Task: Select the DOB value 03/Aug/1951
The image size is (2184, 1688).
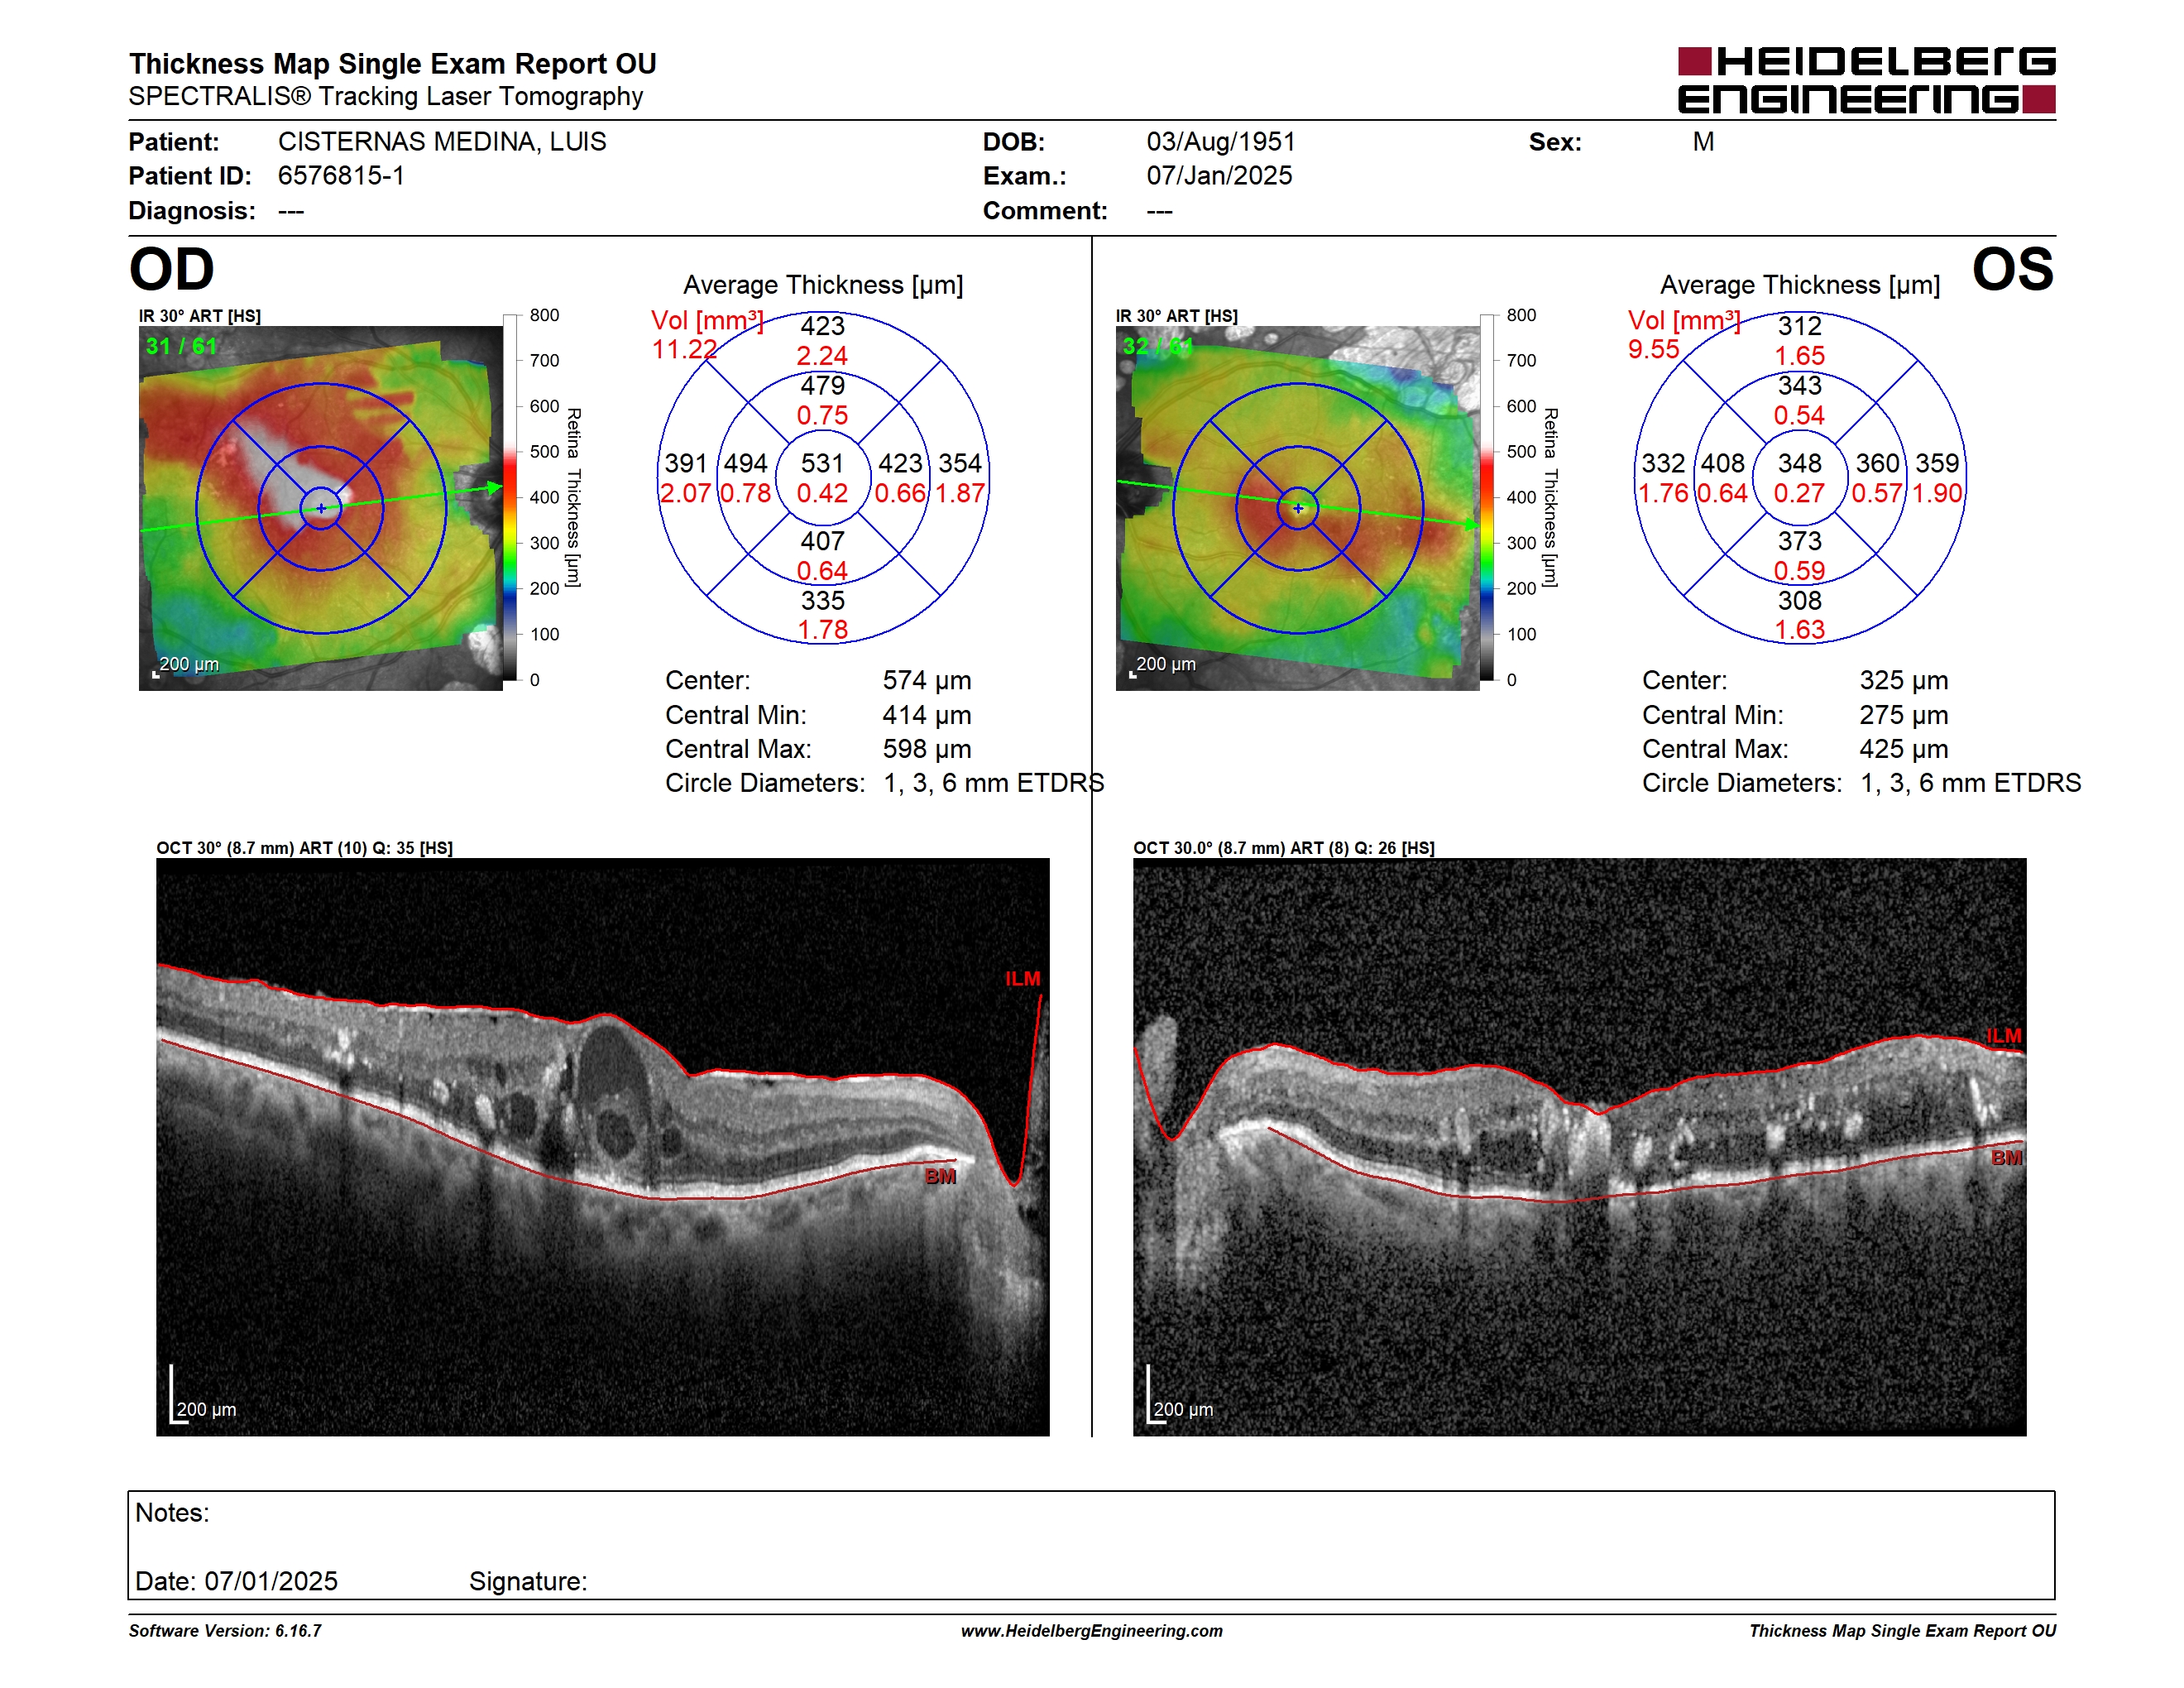Action: coord(1221,142)
